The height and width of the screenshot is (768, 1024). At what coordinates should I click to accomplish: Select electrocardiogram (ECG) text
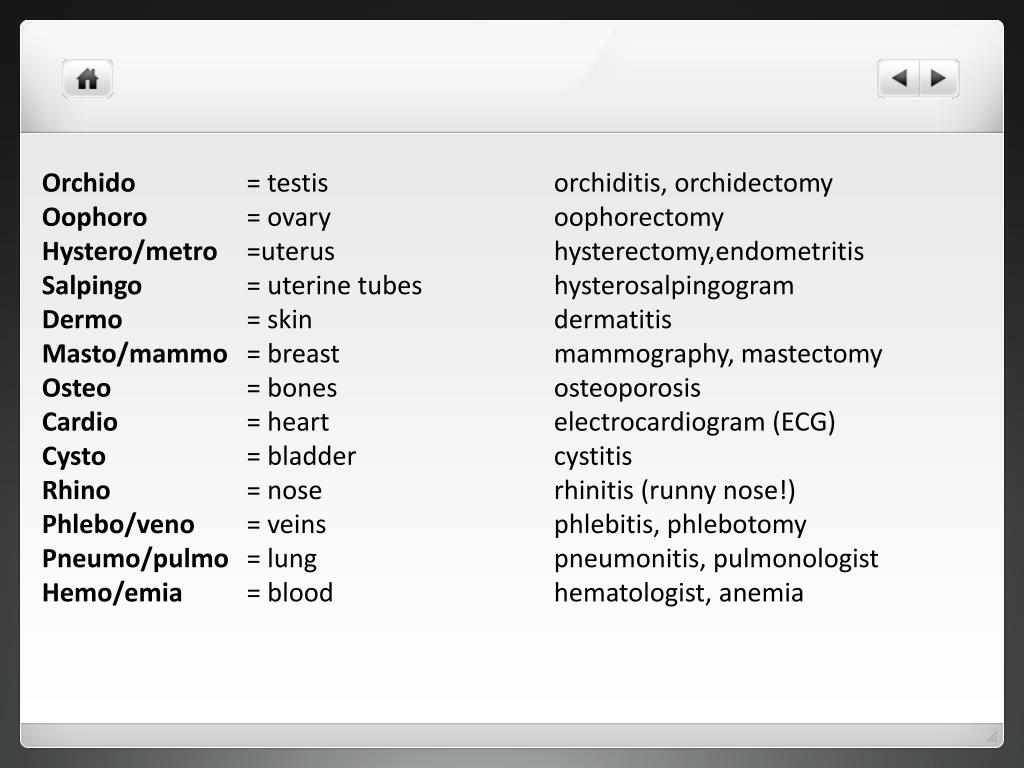[x=695, y=422]
